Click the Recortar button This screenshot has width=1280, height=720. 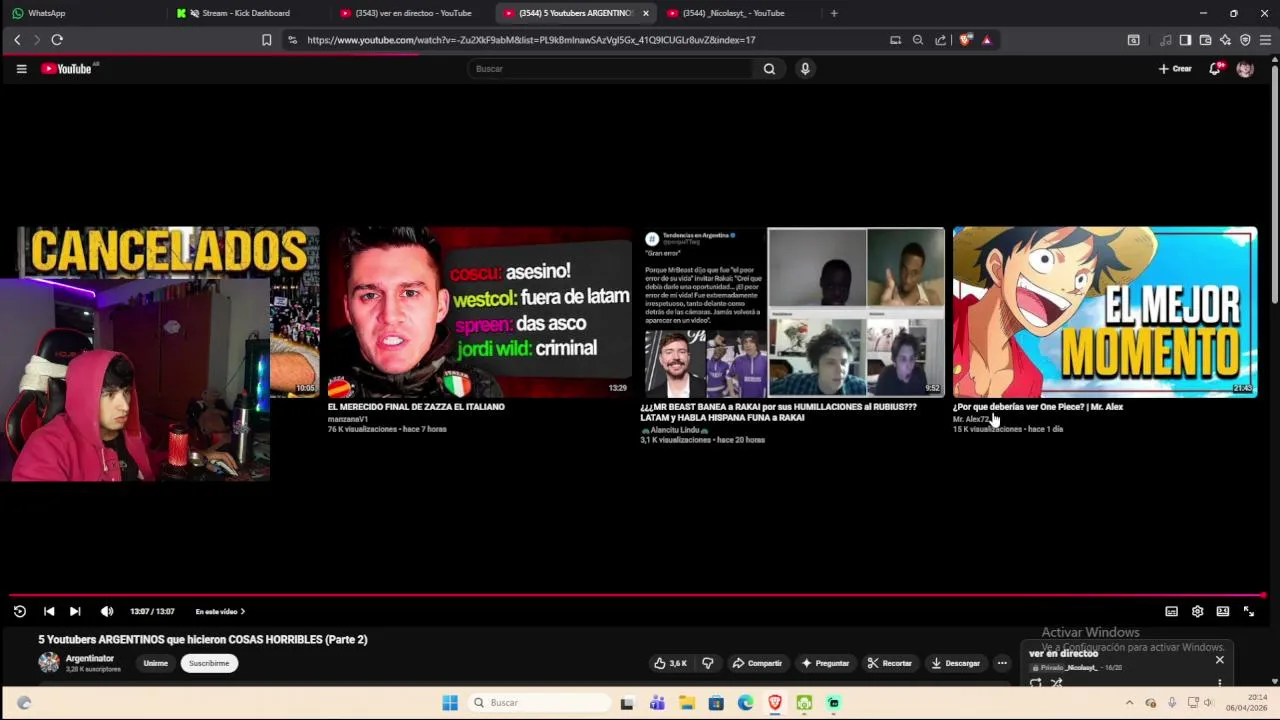(x=889, y=663)
